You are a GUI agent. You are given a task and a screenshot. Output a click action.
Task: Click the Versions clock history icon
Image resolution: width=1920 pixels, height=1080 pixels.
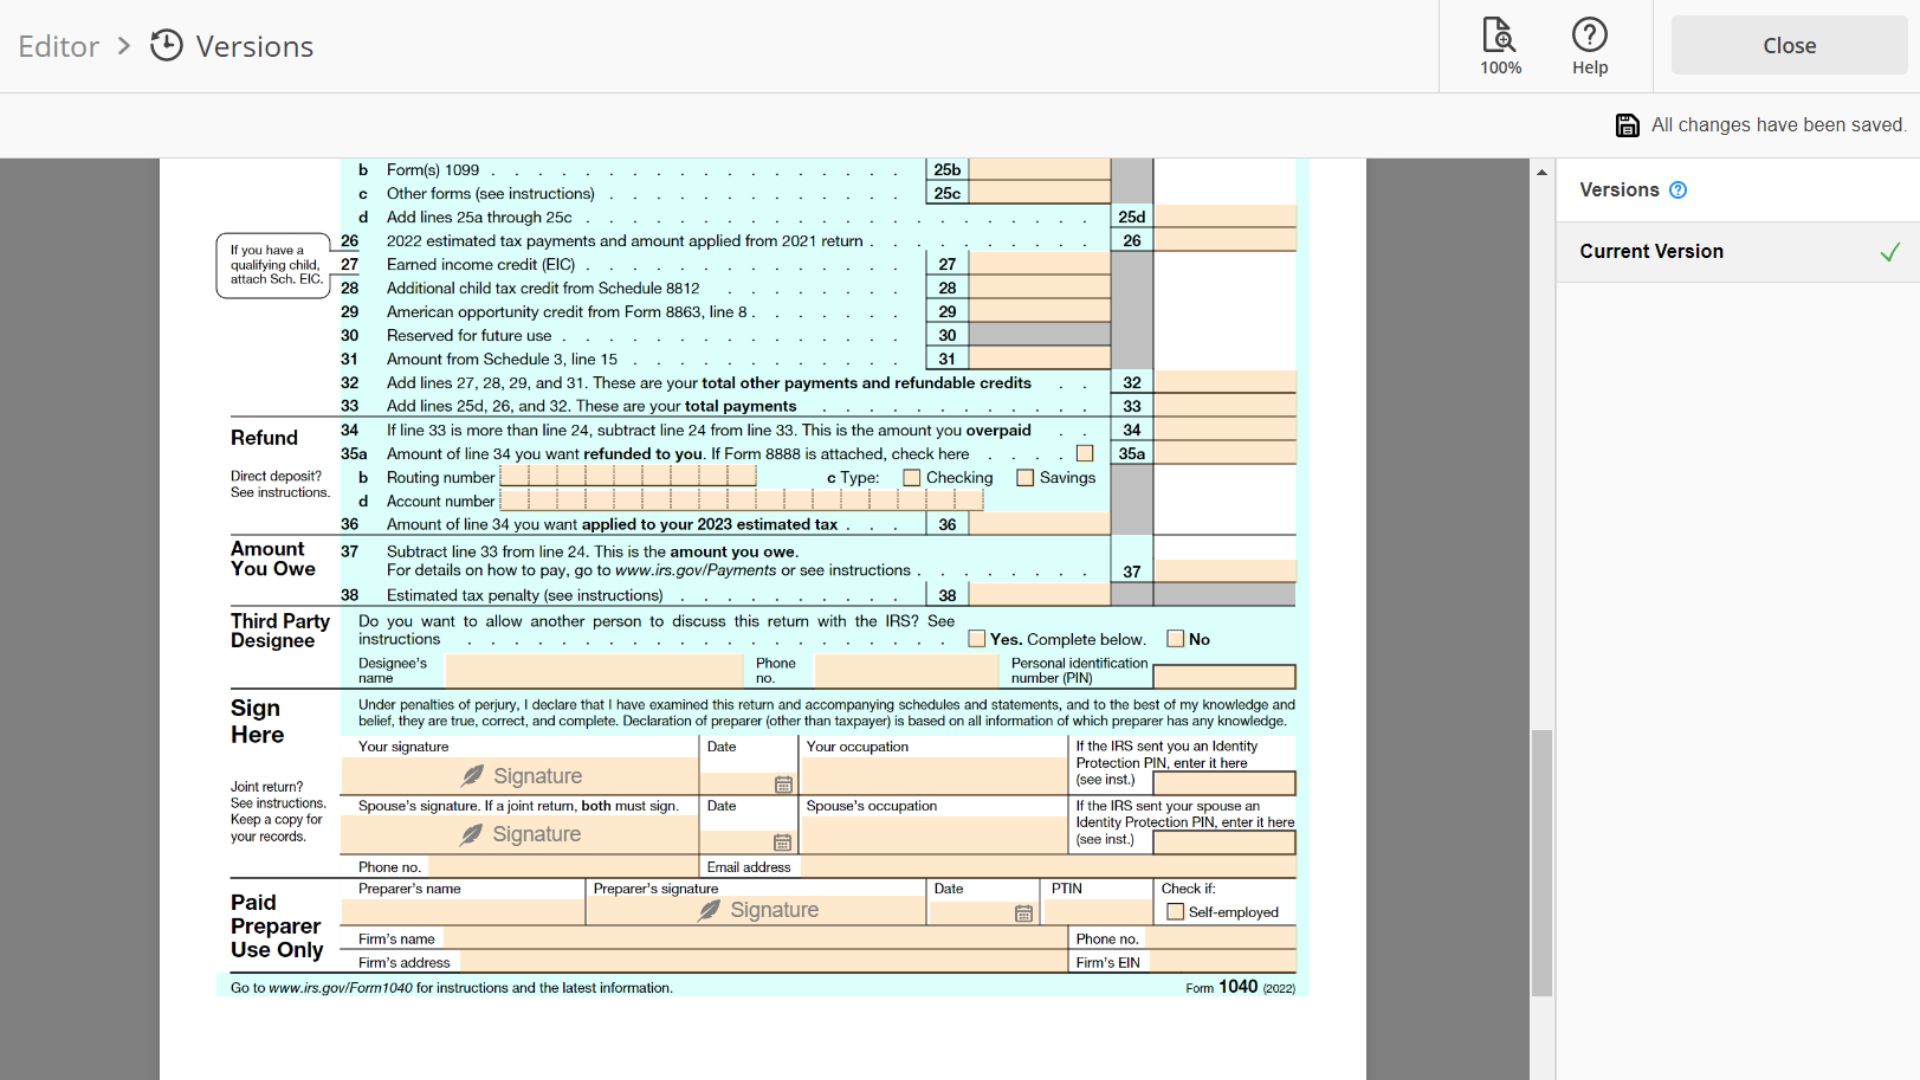tap(166, 46)
